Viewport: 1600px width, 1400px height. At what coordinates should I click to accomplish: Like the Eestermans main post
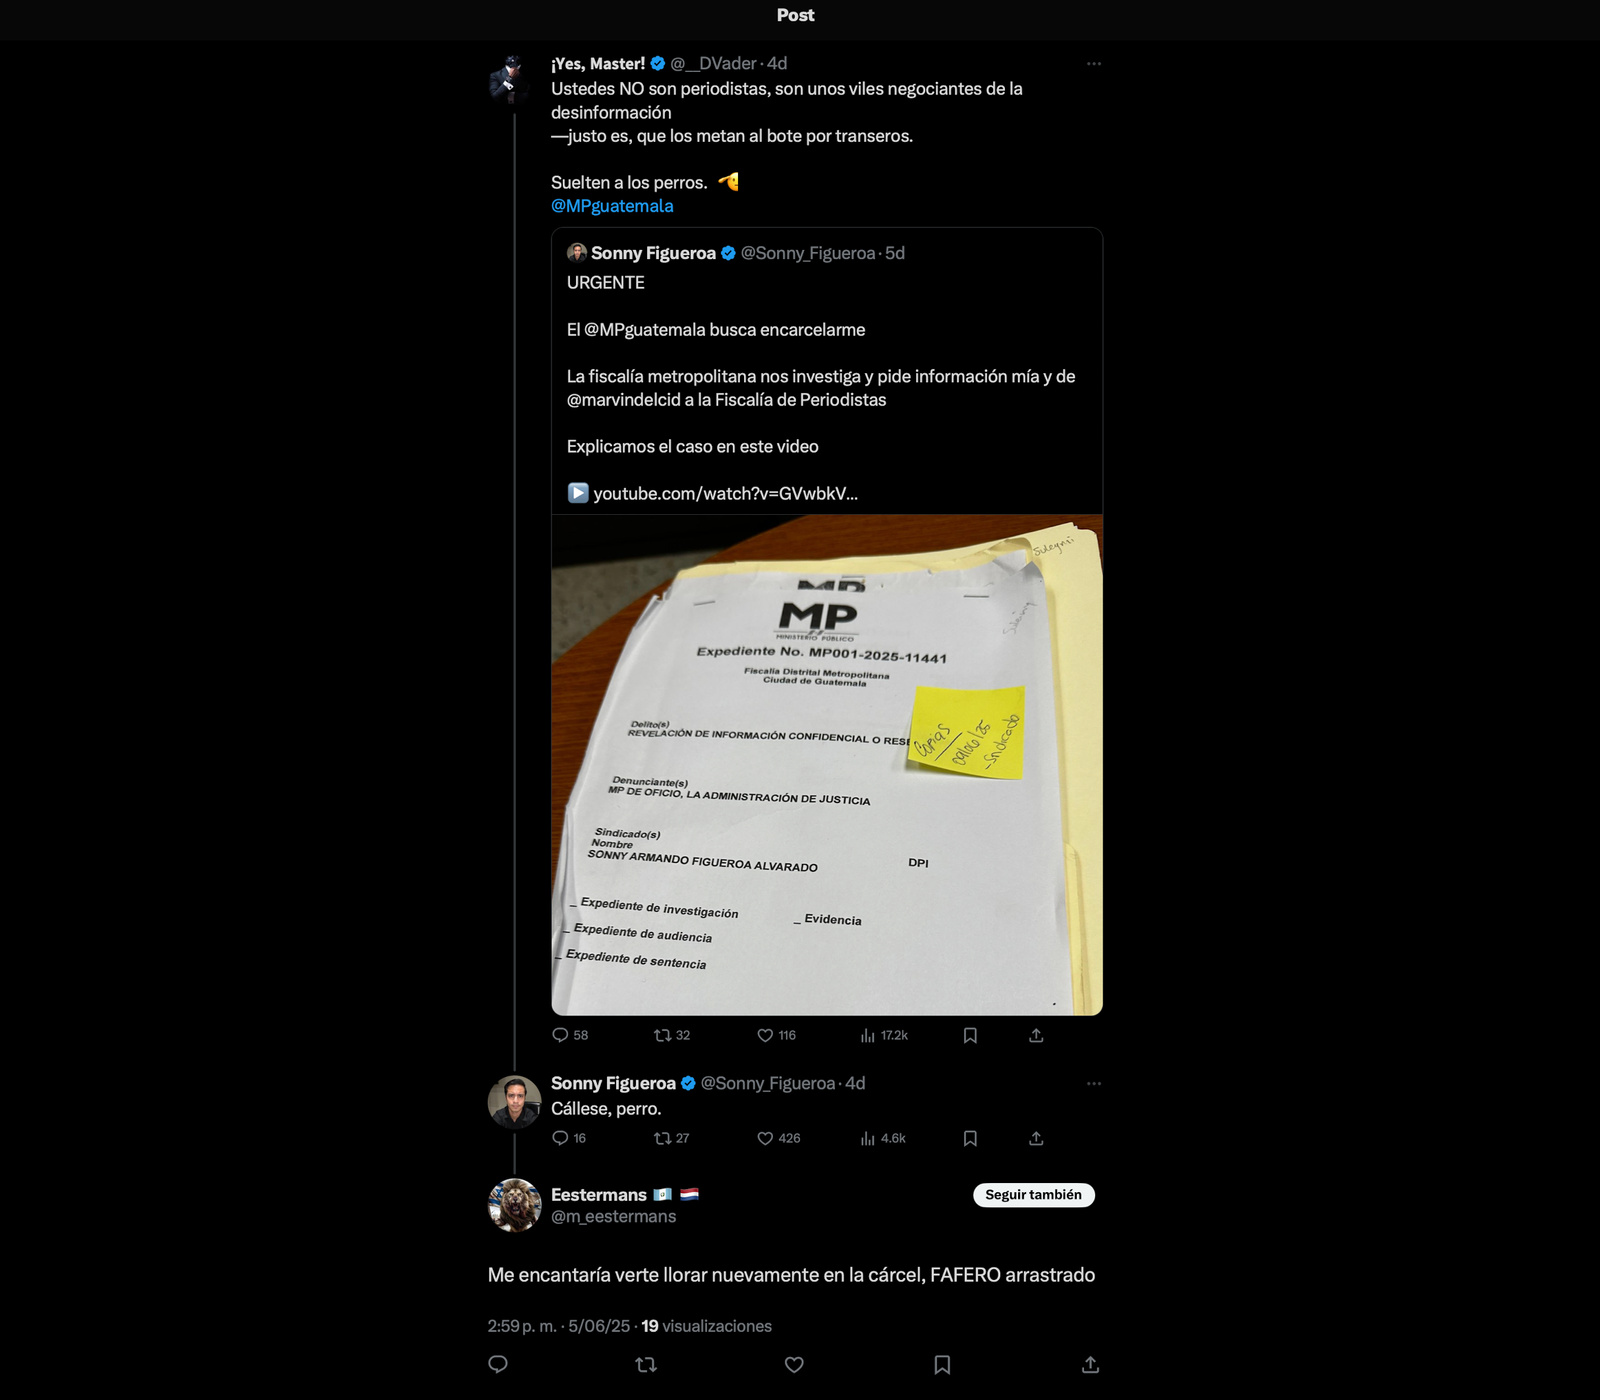(x=794, y=1364)
